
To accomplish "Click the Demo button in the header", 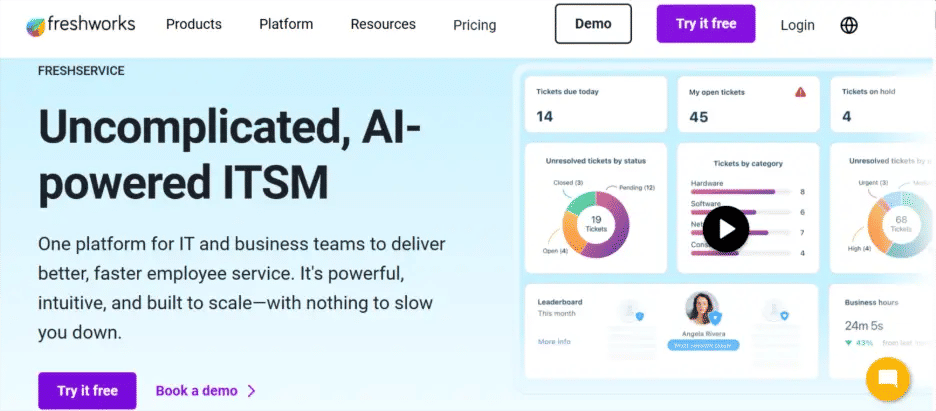I will [593, 24].
